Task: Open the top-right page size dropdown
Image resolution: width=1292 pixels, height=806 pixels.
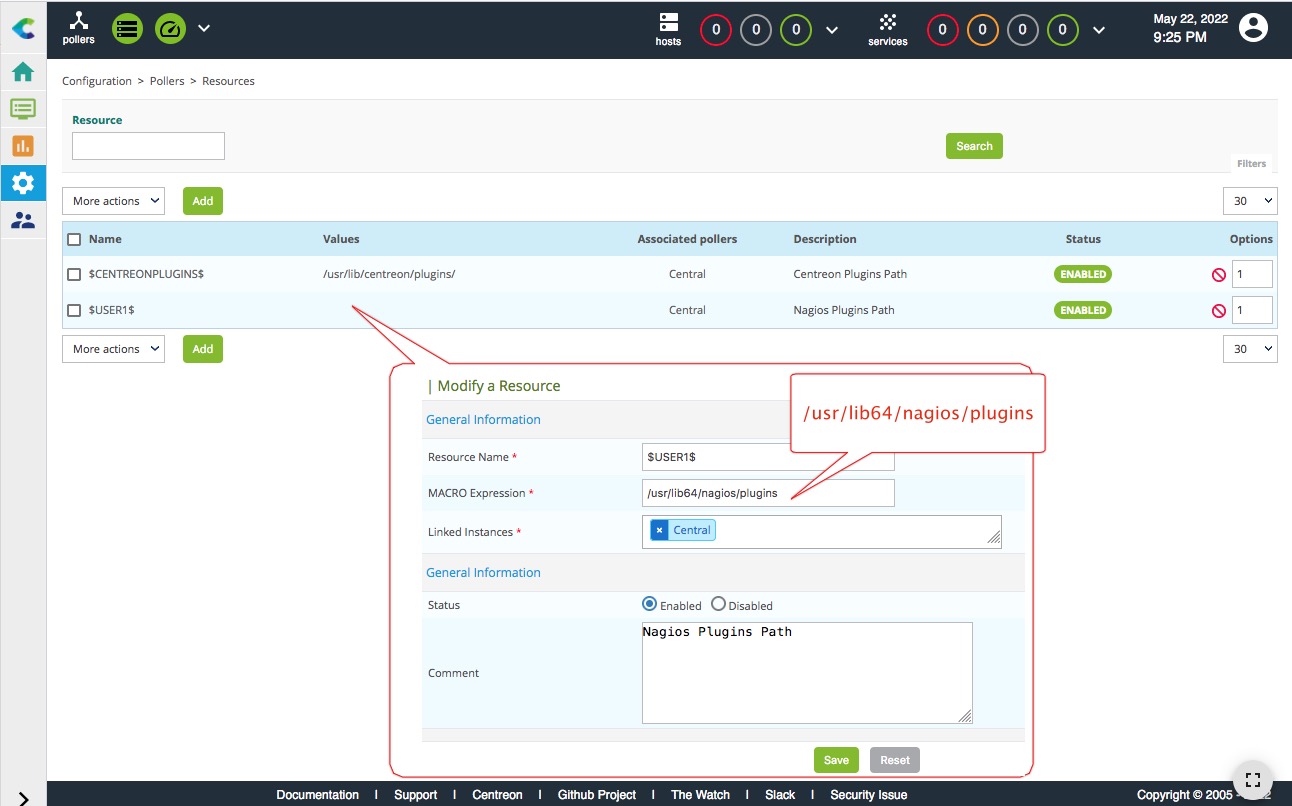Action: pos(1250,201)
